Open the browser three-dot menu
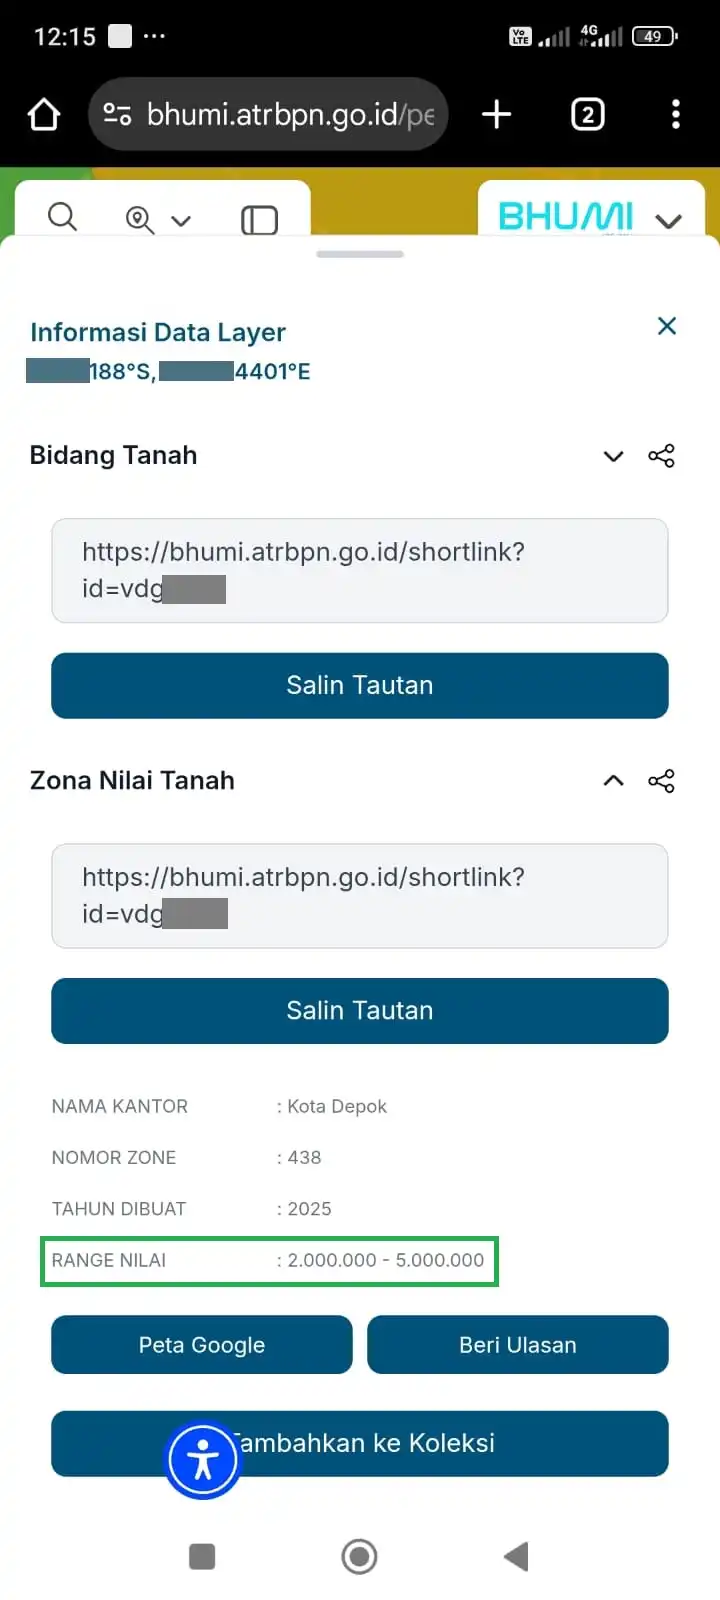The height and width of the screenshot is (1600, 720). pyautogui.click(x=676, y=115)
